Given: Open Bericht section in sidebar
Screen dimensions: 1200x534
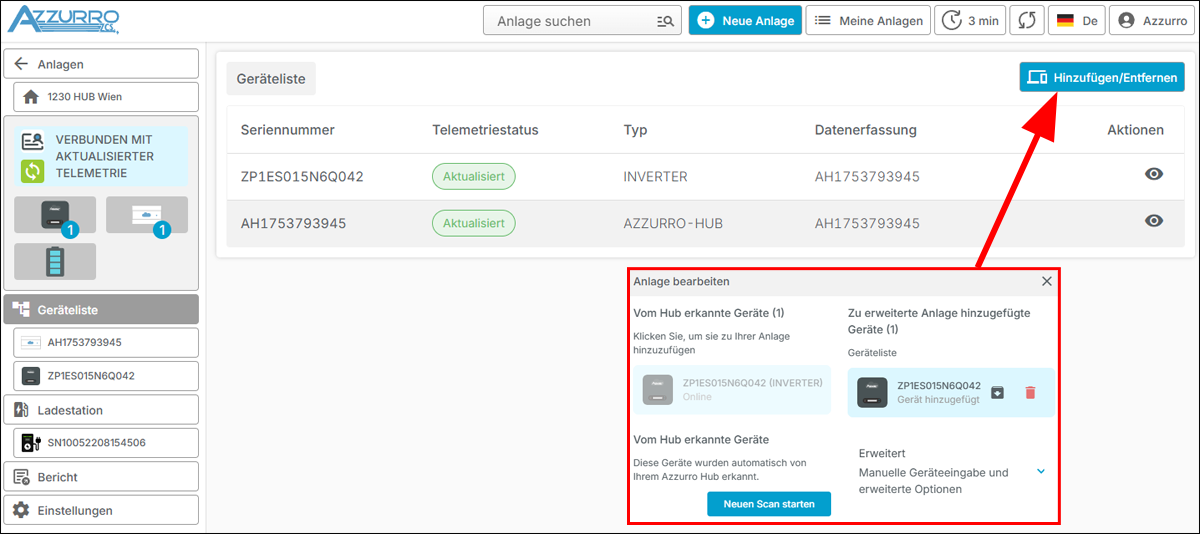Looking at the screenshot, I should 102,477.
